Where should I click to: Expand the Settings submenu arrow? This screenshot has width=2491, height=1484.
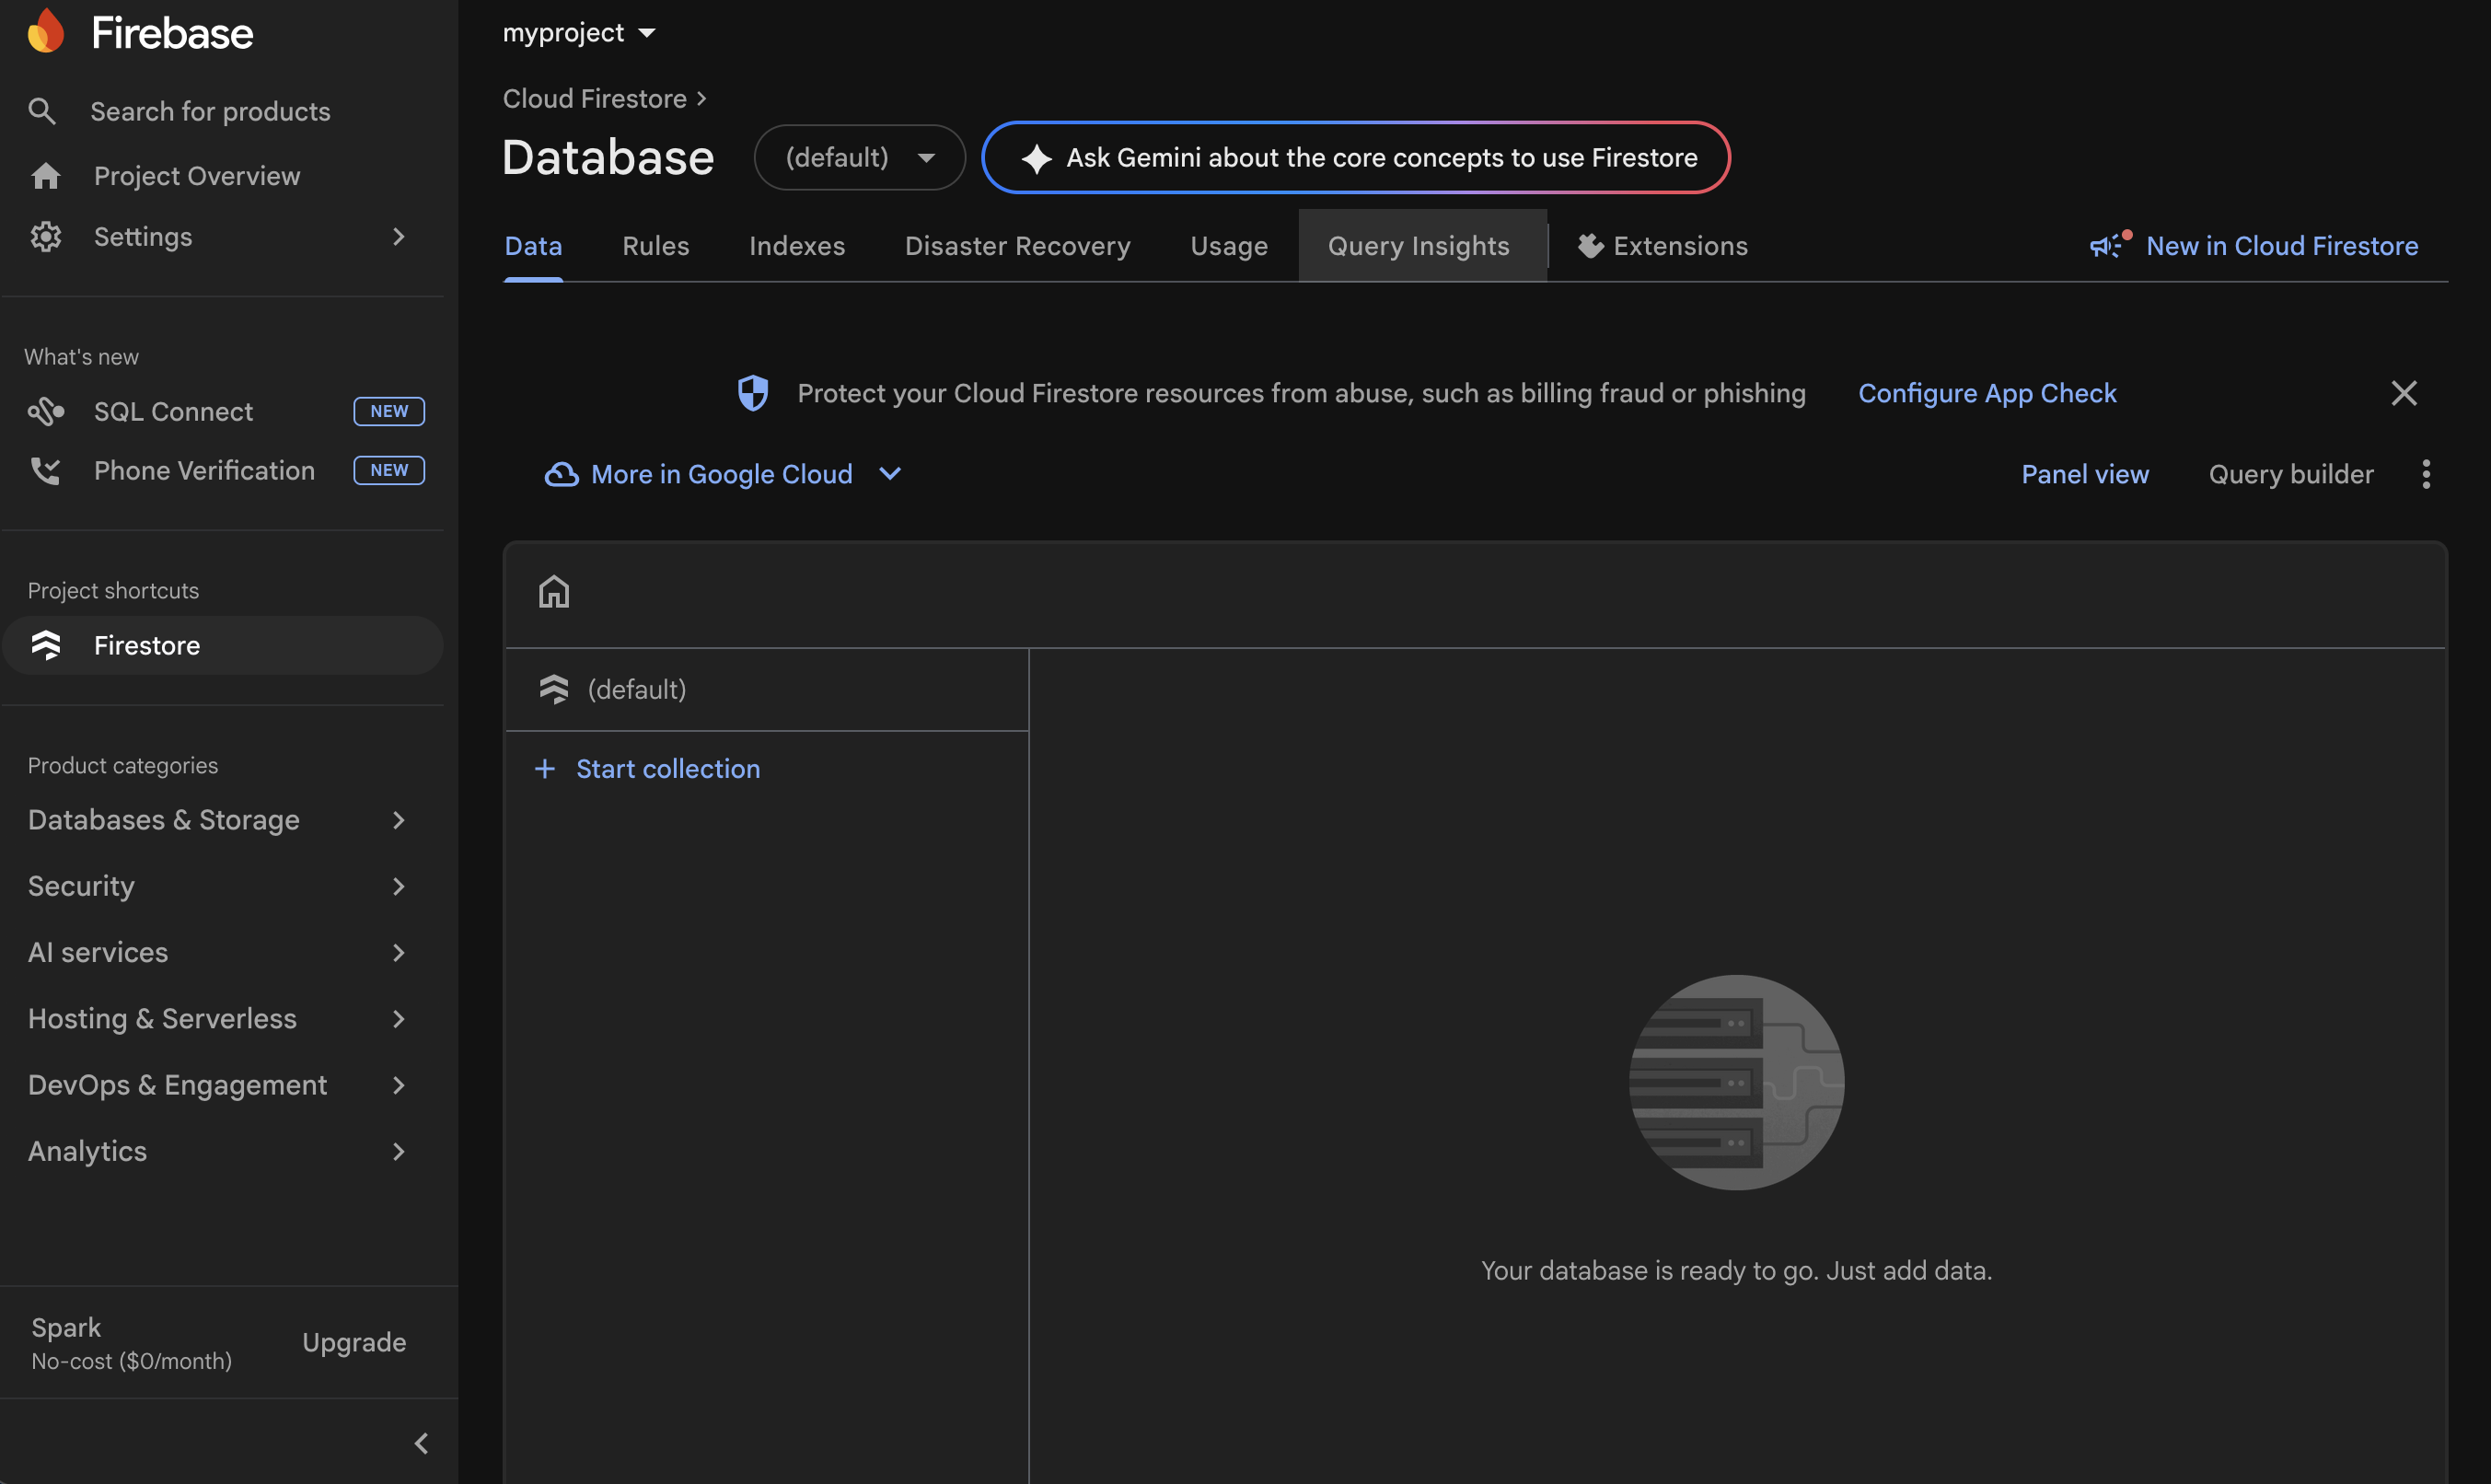click(399, 237)
